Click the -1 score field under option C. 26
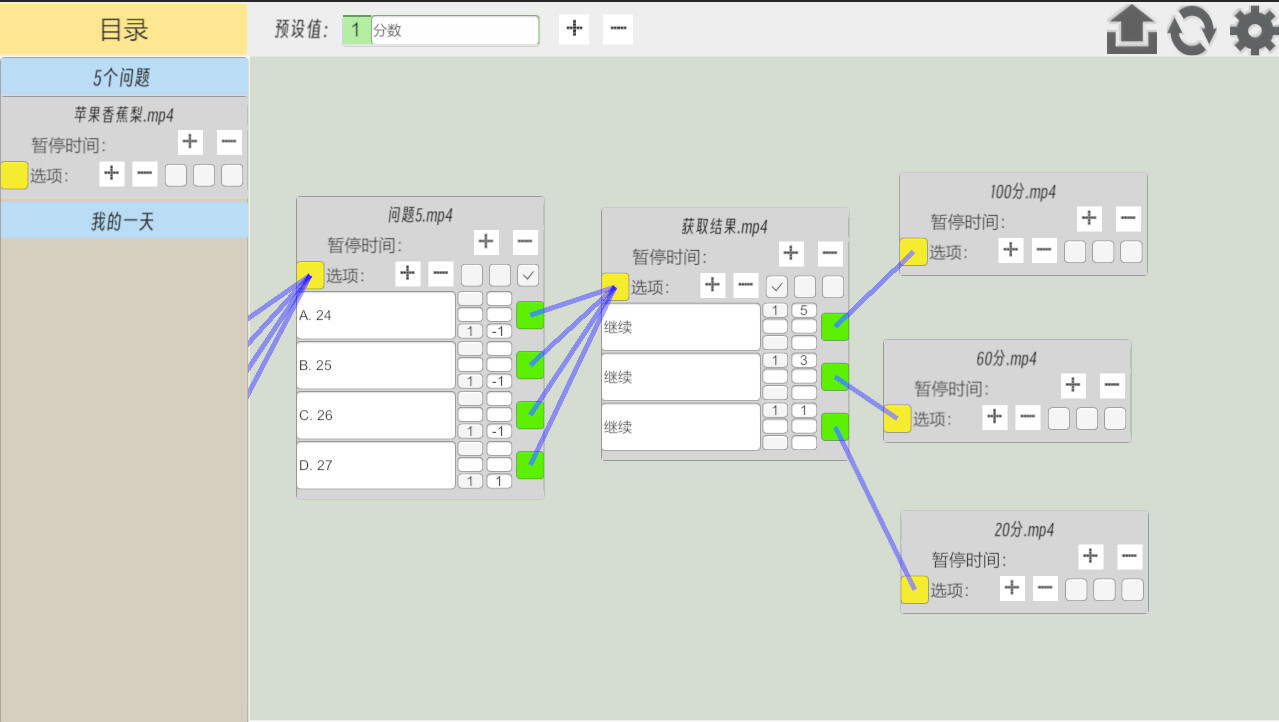 [x=499, y=430]
